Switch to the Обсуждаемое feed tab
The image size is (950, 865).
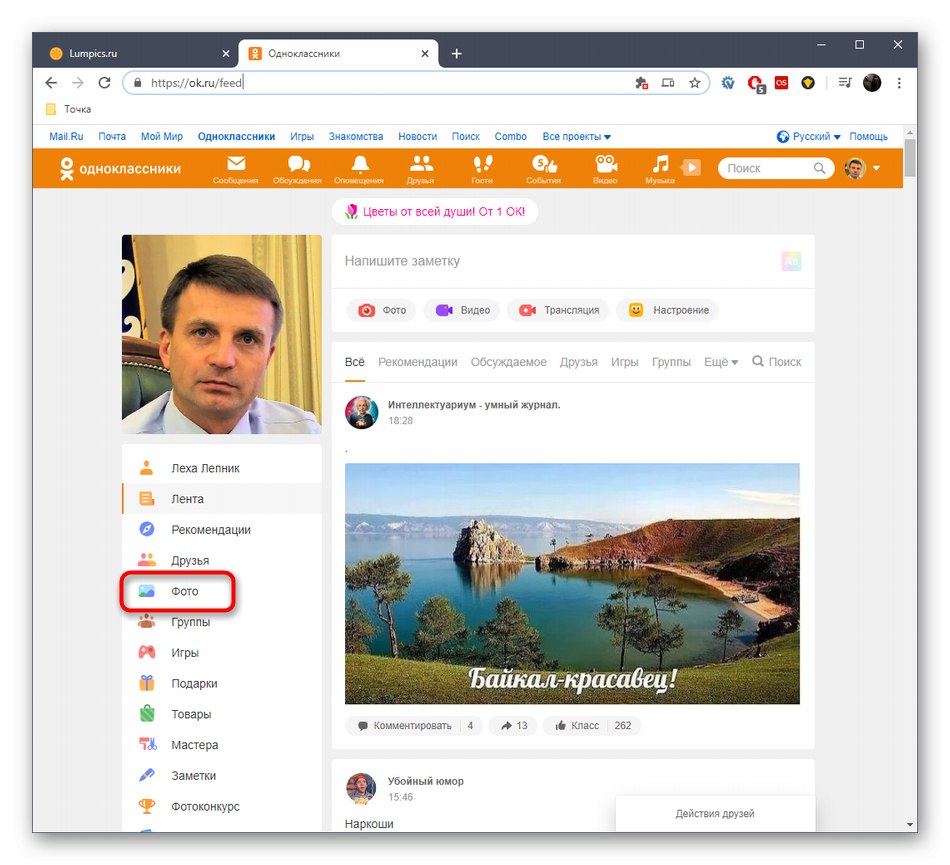coord(508,362)
